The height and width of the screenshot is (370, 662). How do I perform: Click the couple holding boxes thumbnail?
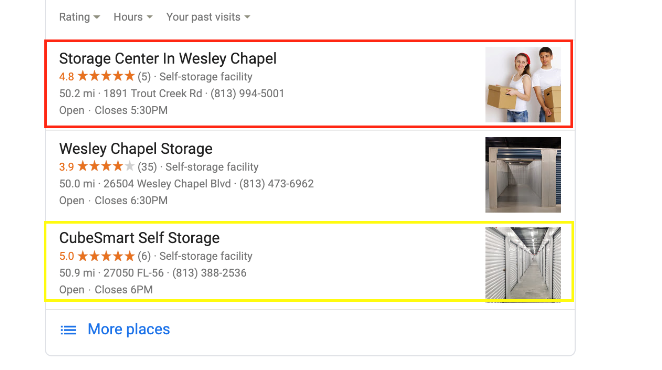point(523,84)
